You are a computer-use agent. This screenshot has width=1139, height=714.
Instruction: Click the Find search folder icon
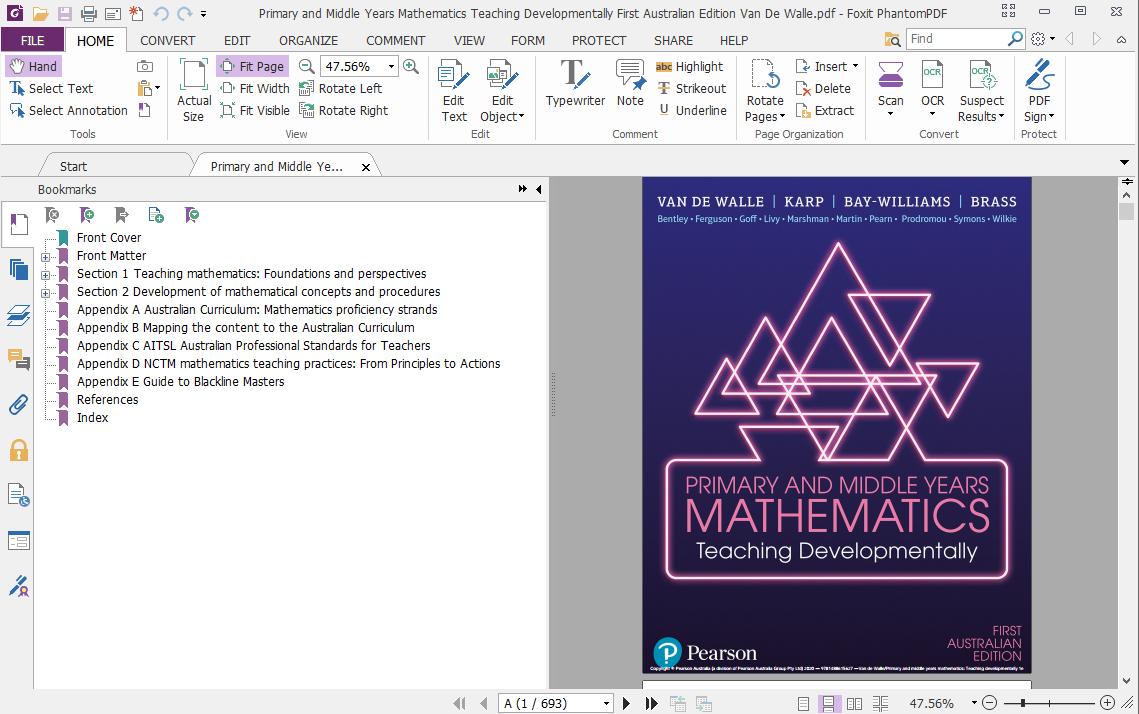point(892,39)
